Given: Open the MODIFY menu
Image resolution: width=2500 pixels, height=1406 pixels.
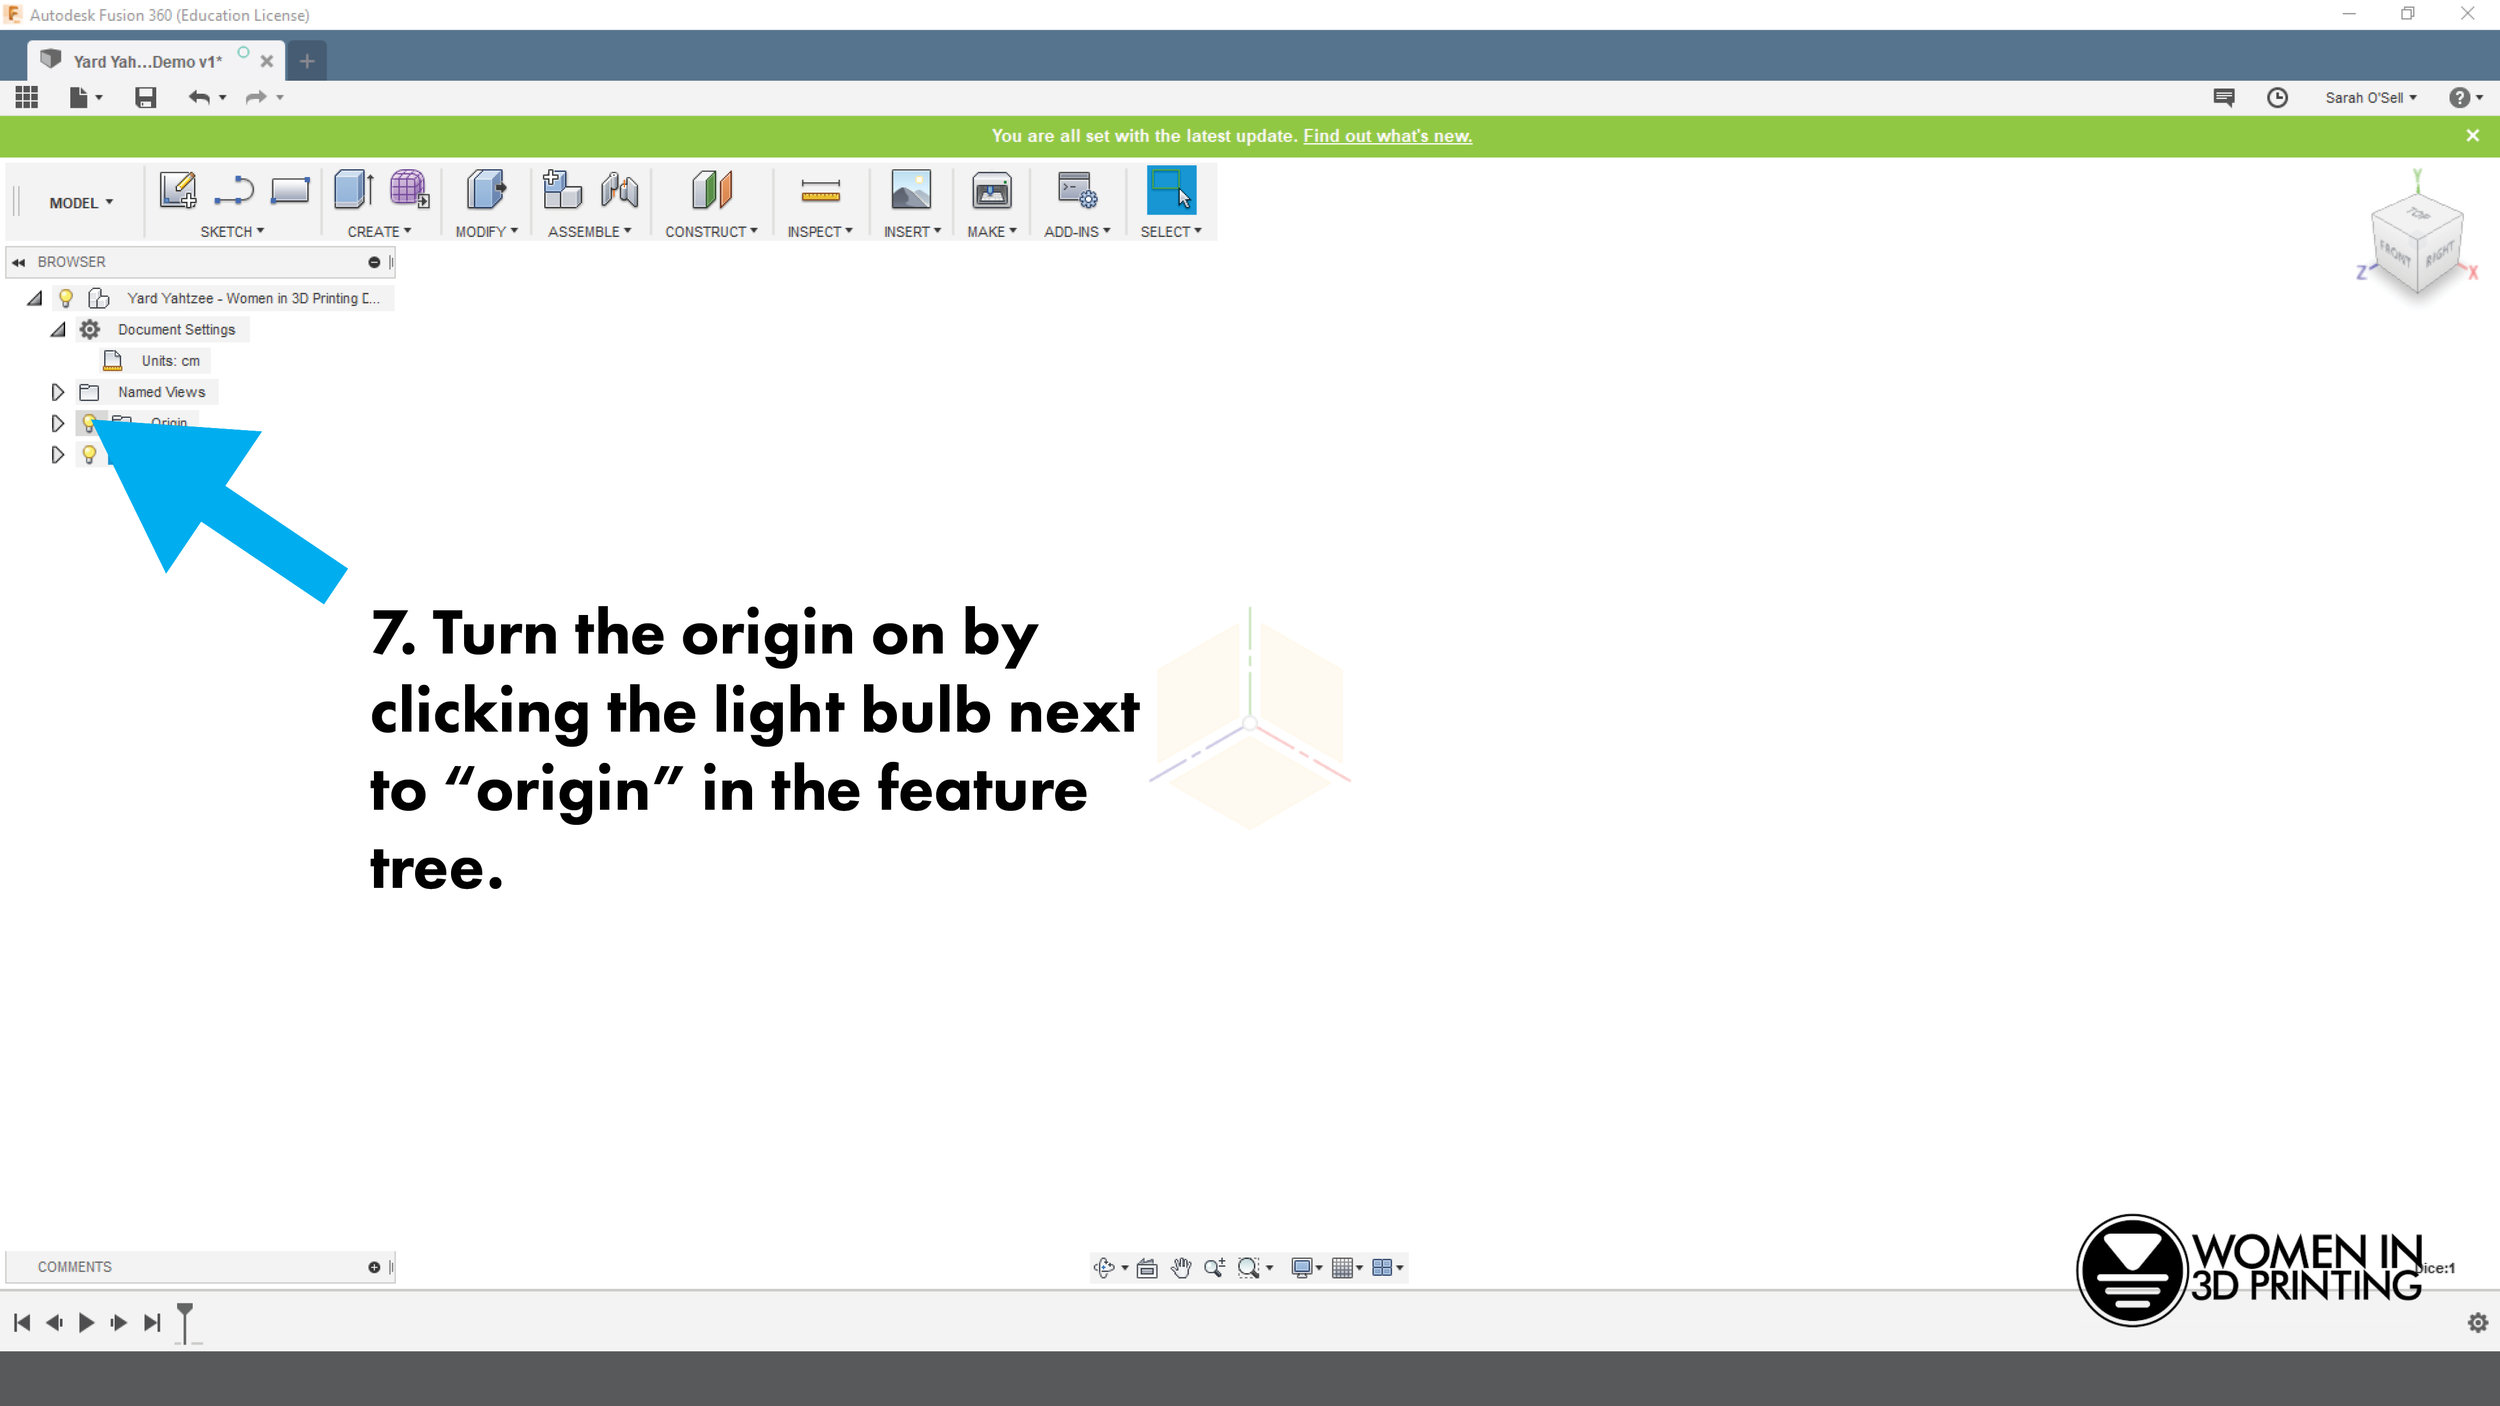Looking at the screenshot, I should [x=486, y=231].
